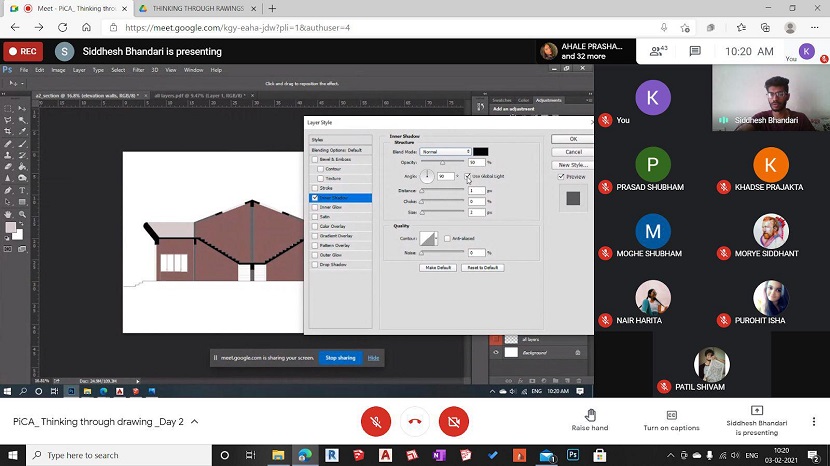Click the Opacity value input field
This screenshot has height=466, width=830.
pos(476,162)
